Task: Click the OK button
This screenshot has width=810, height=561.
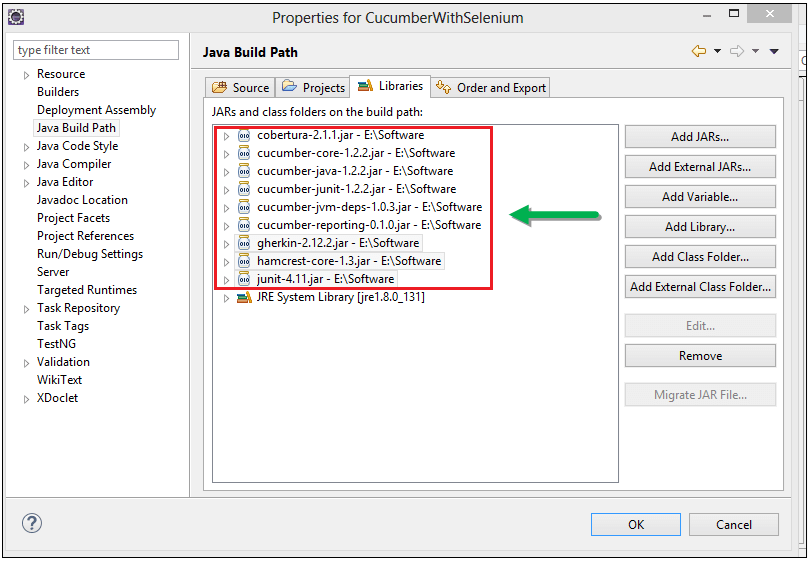Action: point(635,524)
